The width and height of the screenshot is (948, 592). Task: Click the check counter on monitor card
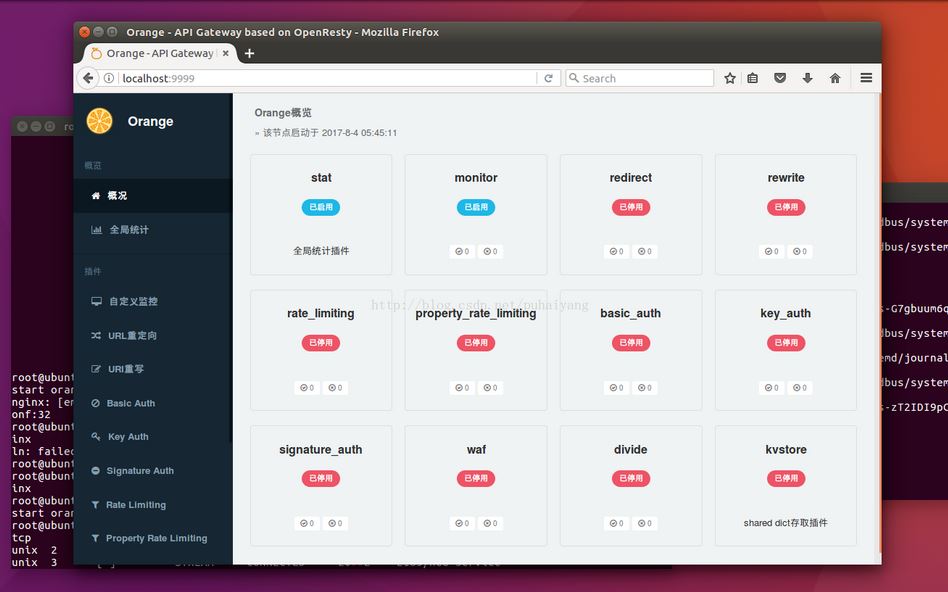462,252
